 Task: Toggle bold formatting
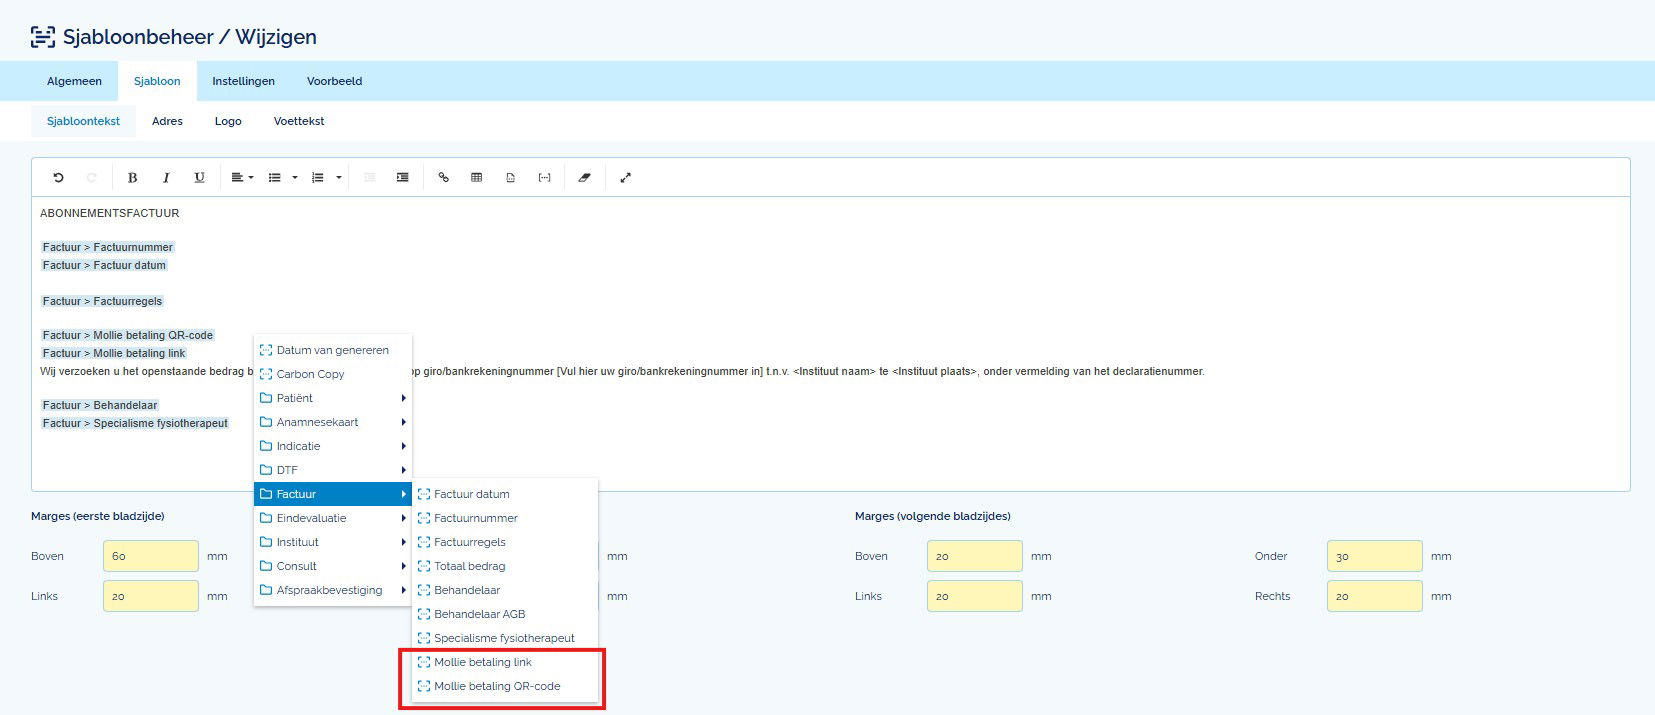132,178
